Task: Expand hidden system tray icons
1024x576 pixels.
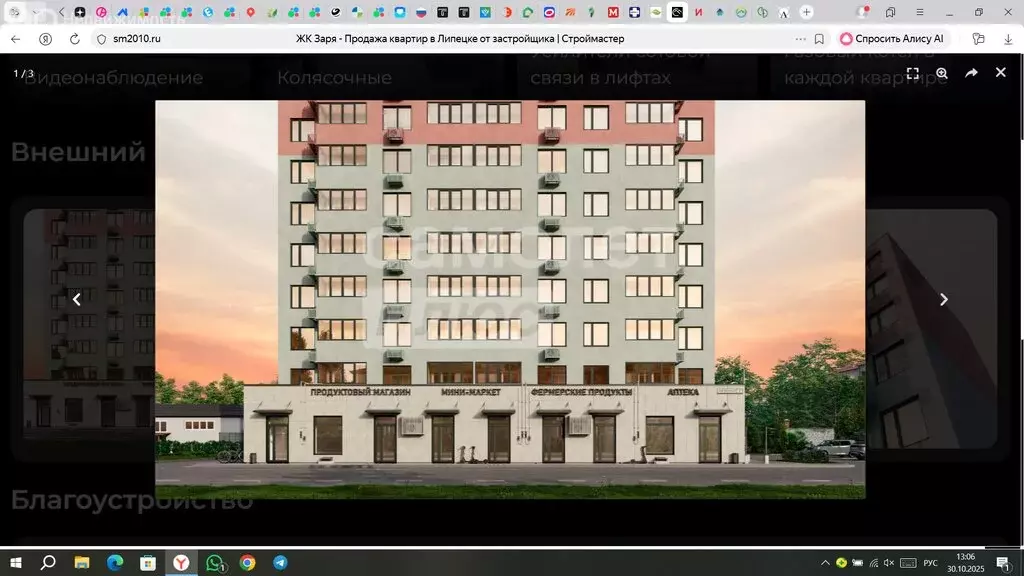Action: point(825,563)
